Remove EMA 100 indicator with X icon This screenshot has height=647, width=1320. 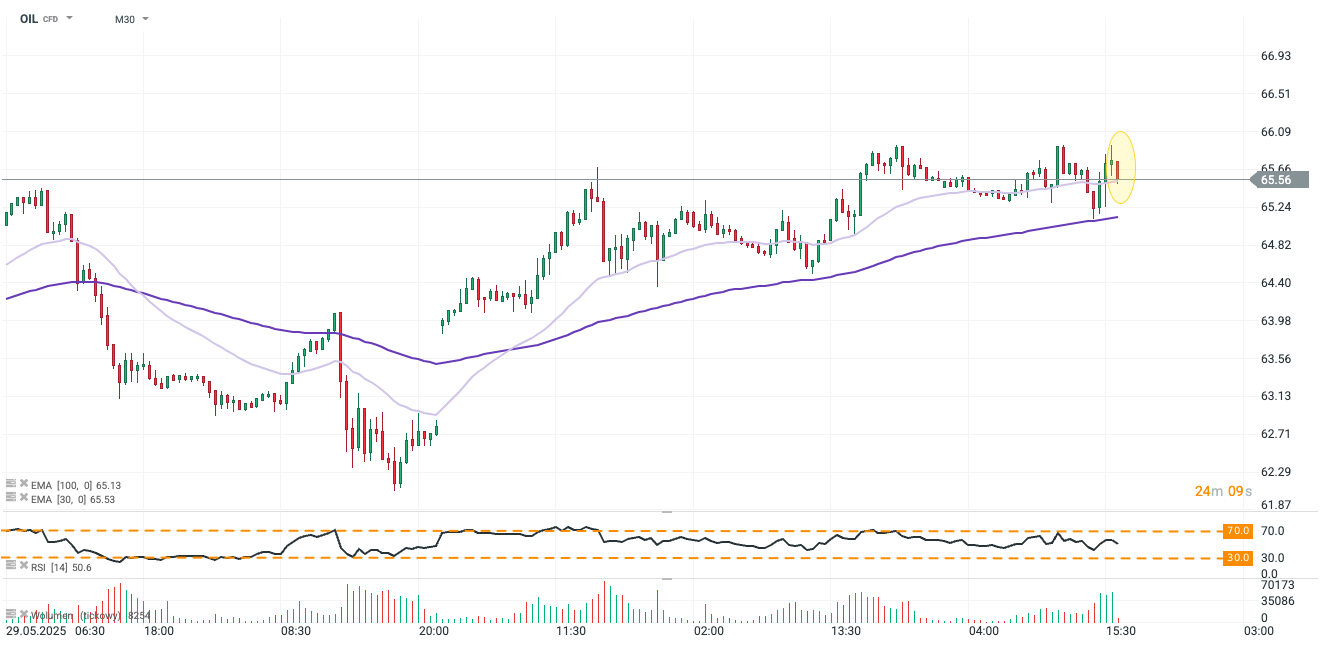click(x=24, y=483)
